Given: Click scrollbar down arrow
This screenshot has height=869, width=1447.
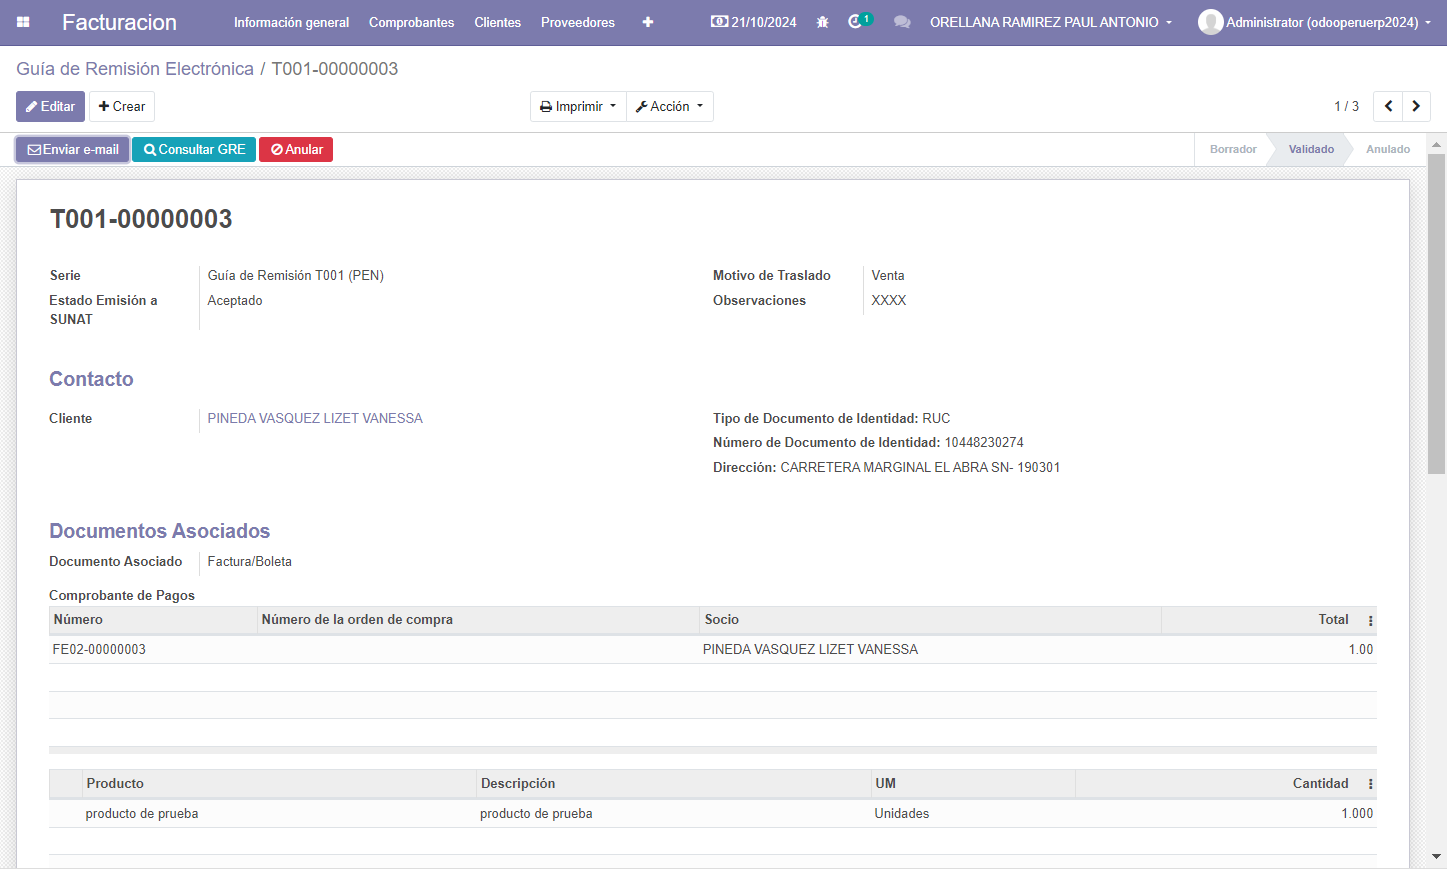Looking at the screenshot, I should point(1436,857).
